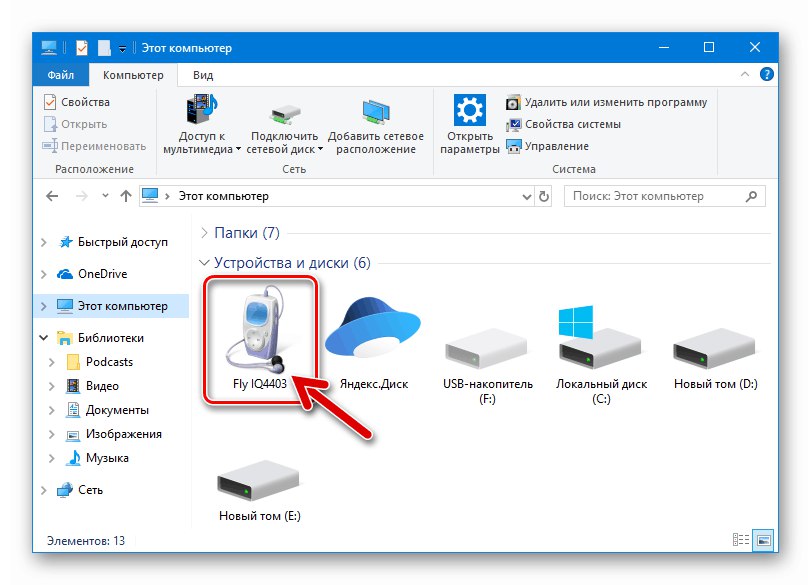
Task: Collapse the ribbon with the caret icon
Action: tap(745, 74)
